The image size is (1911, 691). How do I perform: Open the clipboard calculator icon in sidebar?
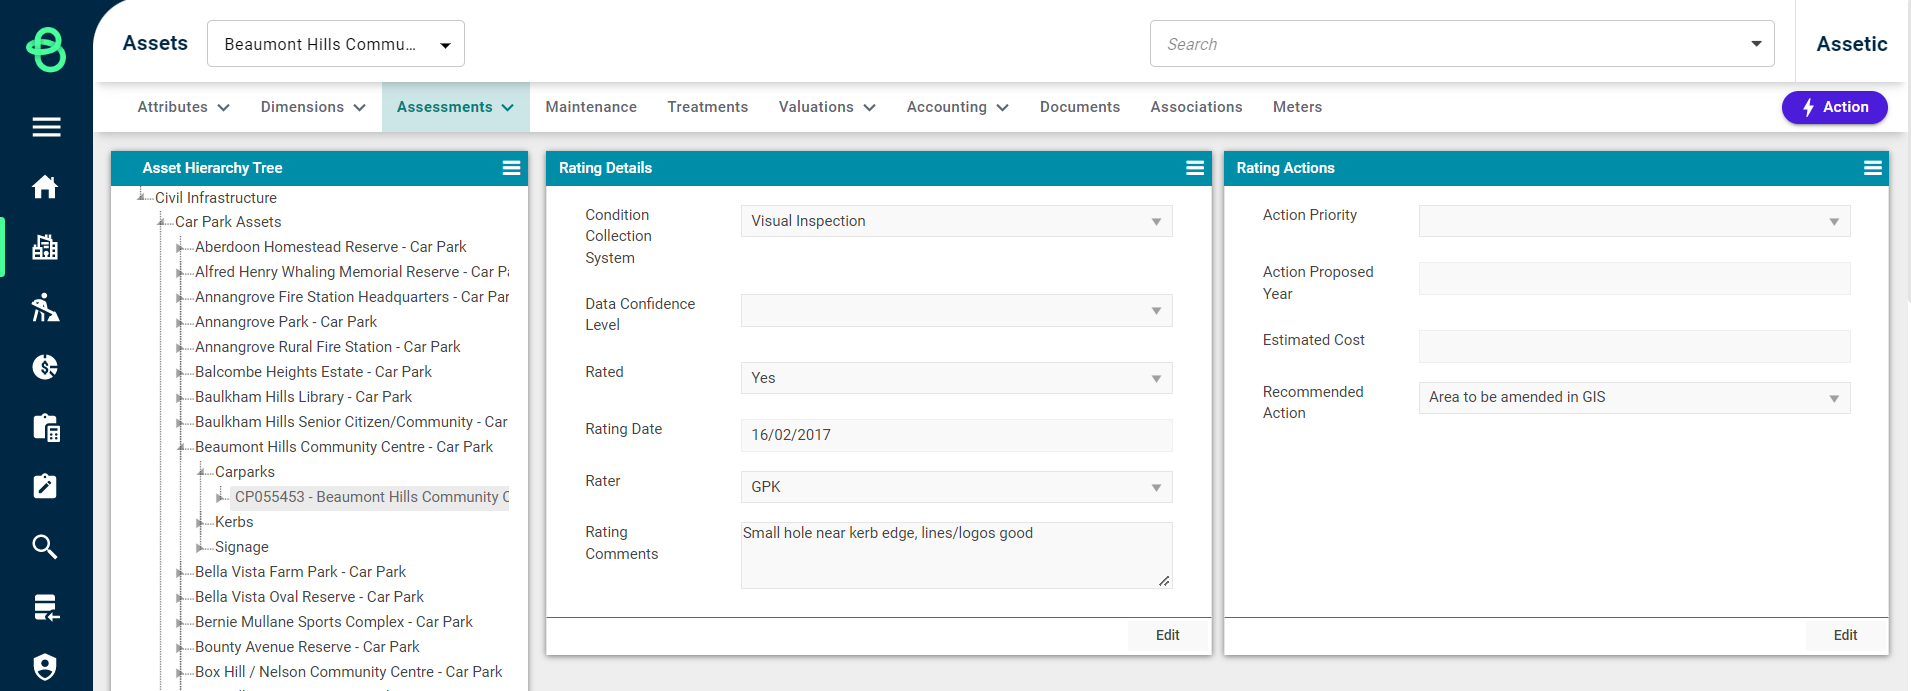[46, 428]
